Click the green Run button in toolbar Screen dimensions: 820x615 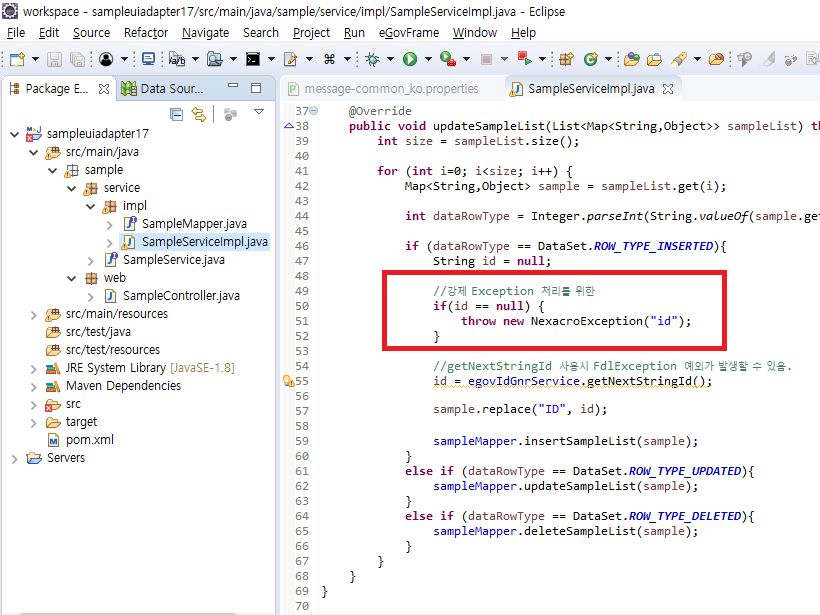click(x=410, y=60)
